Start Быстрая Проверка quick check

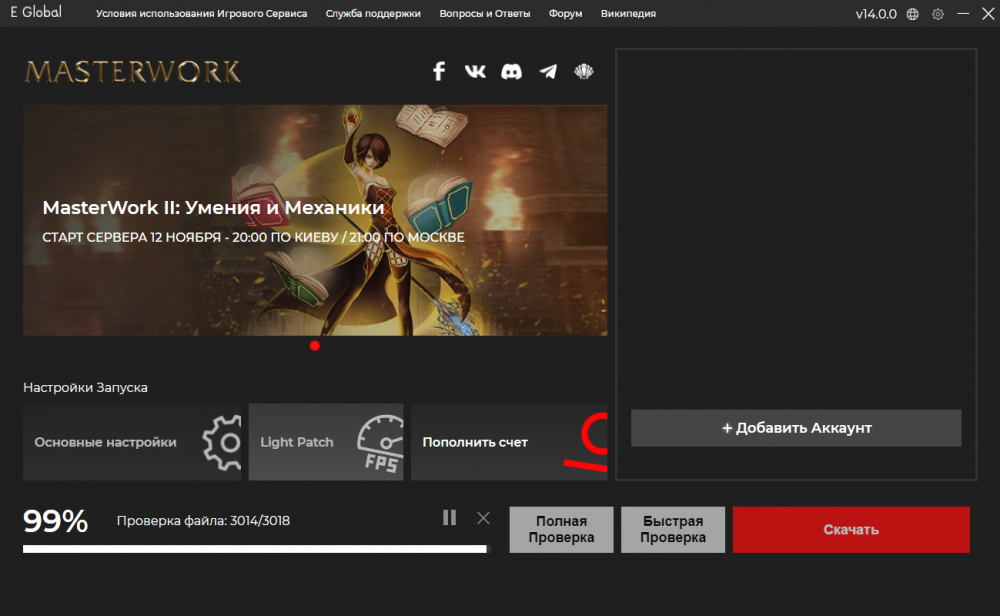point(672,530)
